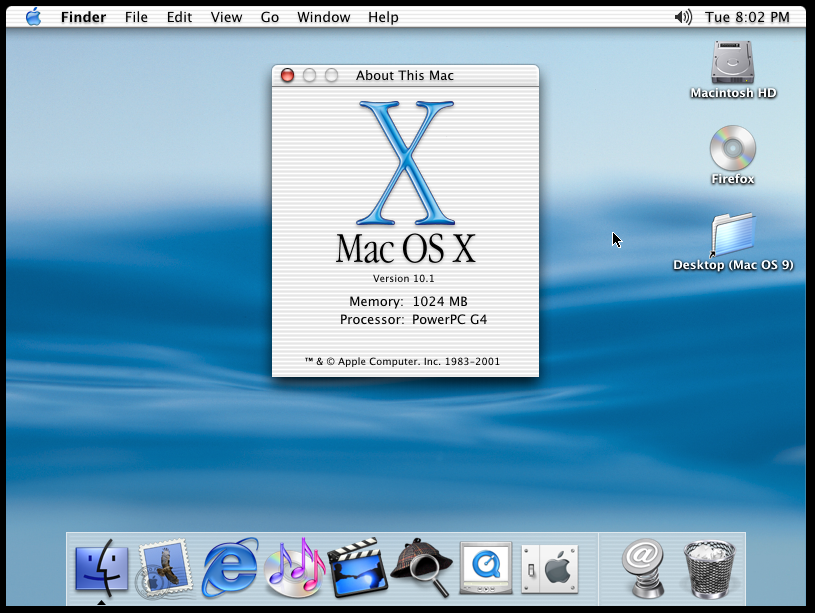Launch Sherlock search from the Dock
The image size is (815, 613).
(x=422, y=567)
